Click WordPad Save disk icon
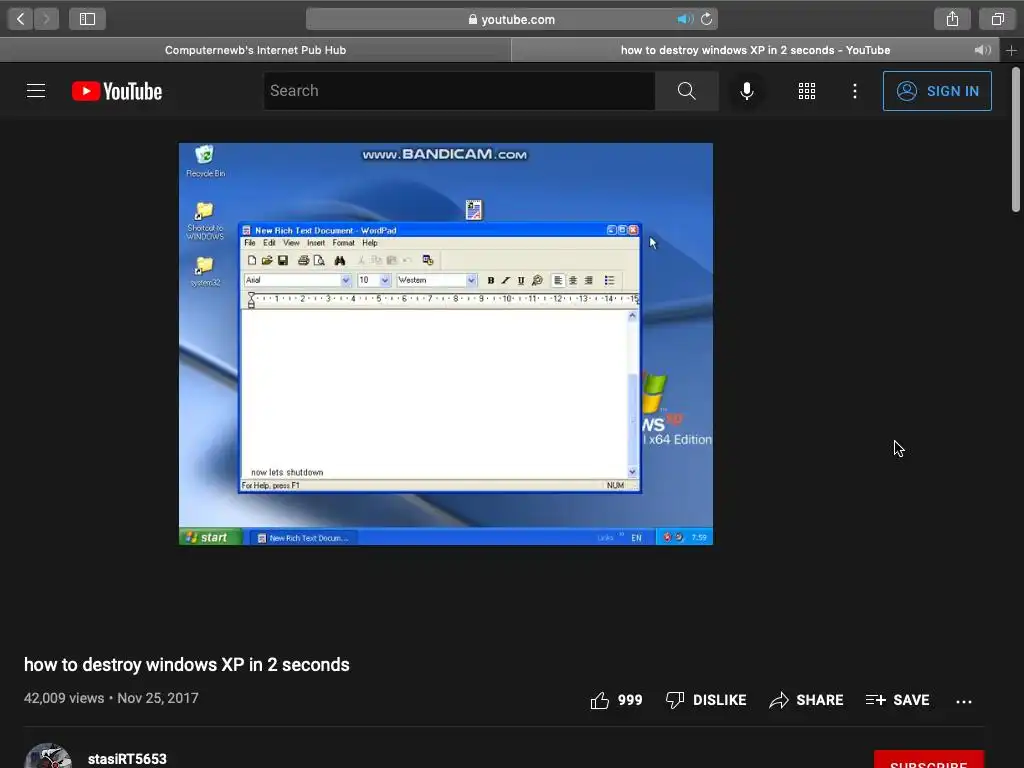Screen dimensions: 1024x768 coord(283,261)
